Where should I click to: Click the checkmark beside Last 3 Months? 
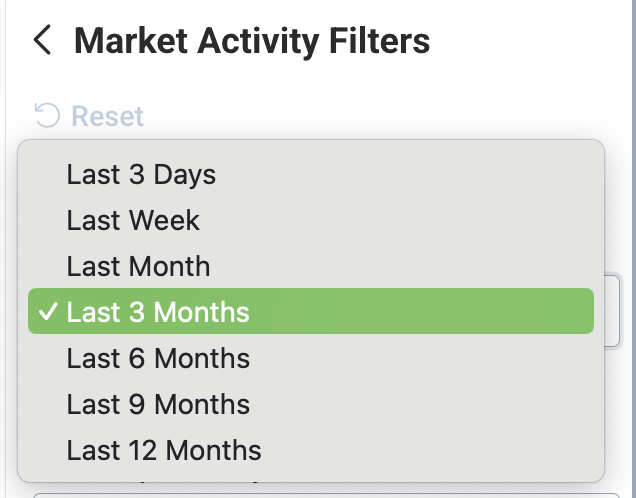[48, 312]
